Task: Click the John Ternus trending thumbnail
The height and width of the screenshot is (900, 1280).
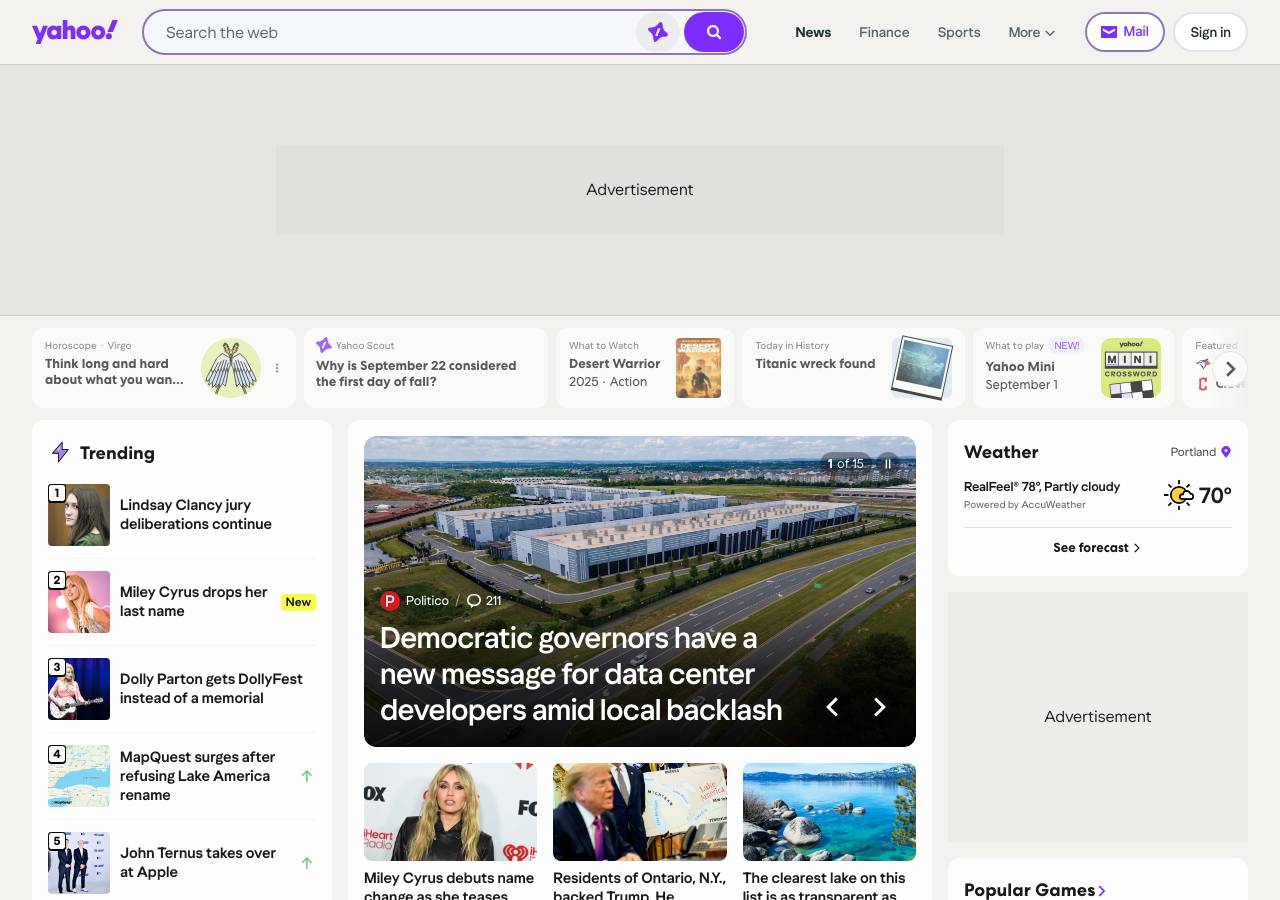Action: pos(79,863)
